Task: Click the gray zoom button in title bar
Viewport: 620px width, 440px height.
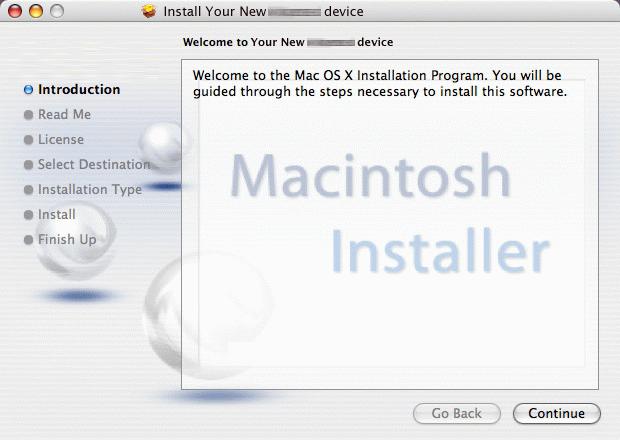Action: tap(57, 11)
